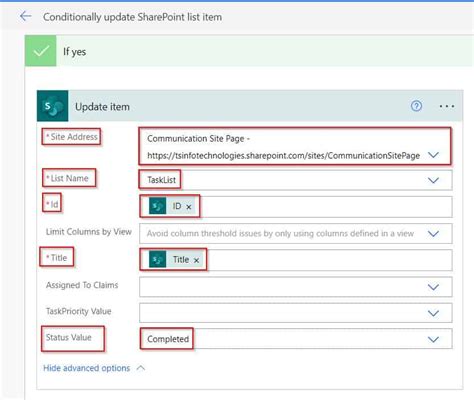474x400 pixels.
Task: Remove the Title dynamic content token
Action: click(x=196, y=260)
